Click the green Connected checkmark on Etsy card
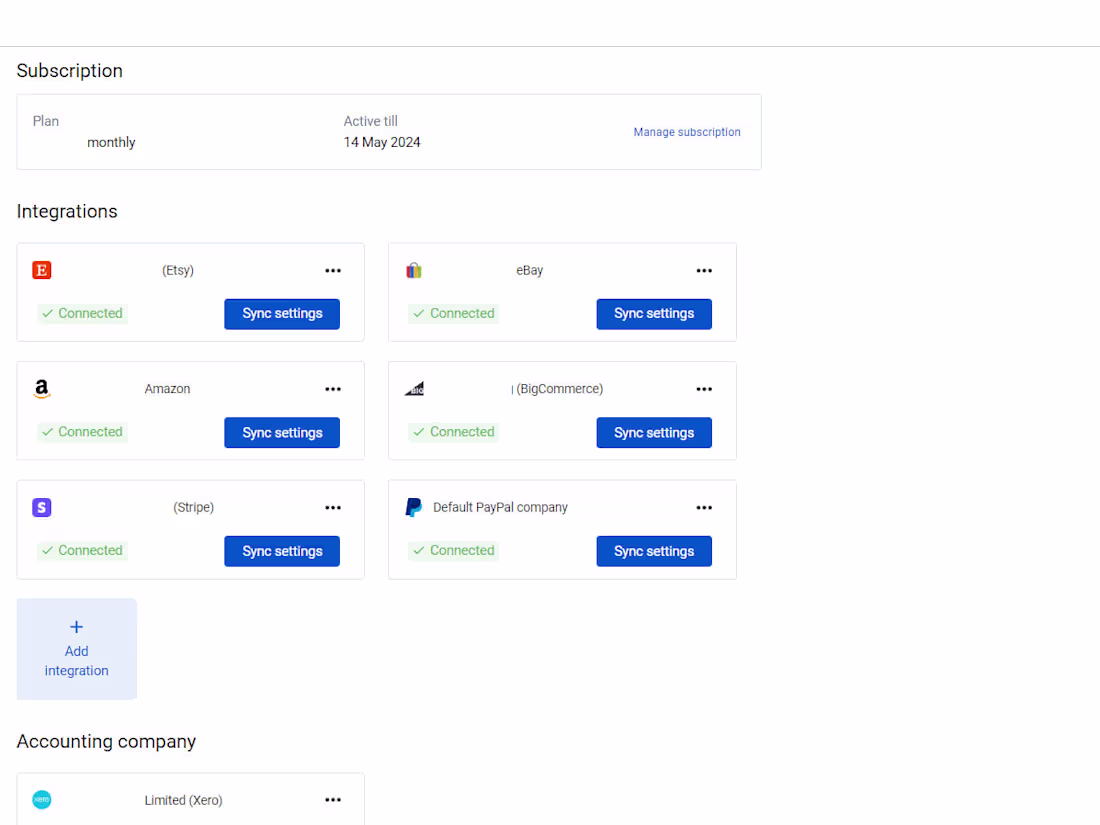Viewport: 1100px width, 825px height. click(45, 313)
